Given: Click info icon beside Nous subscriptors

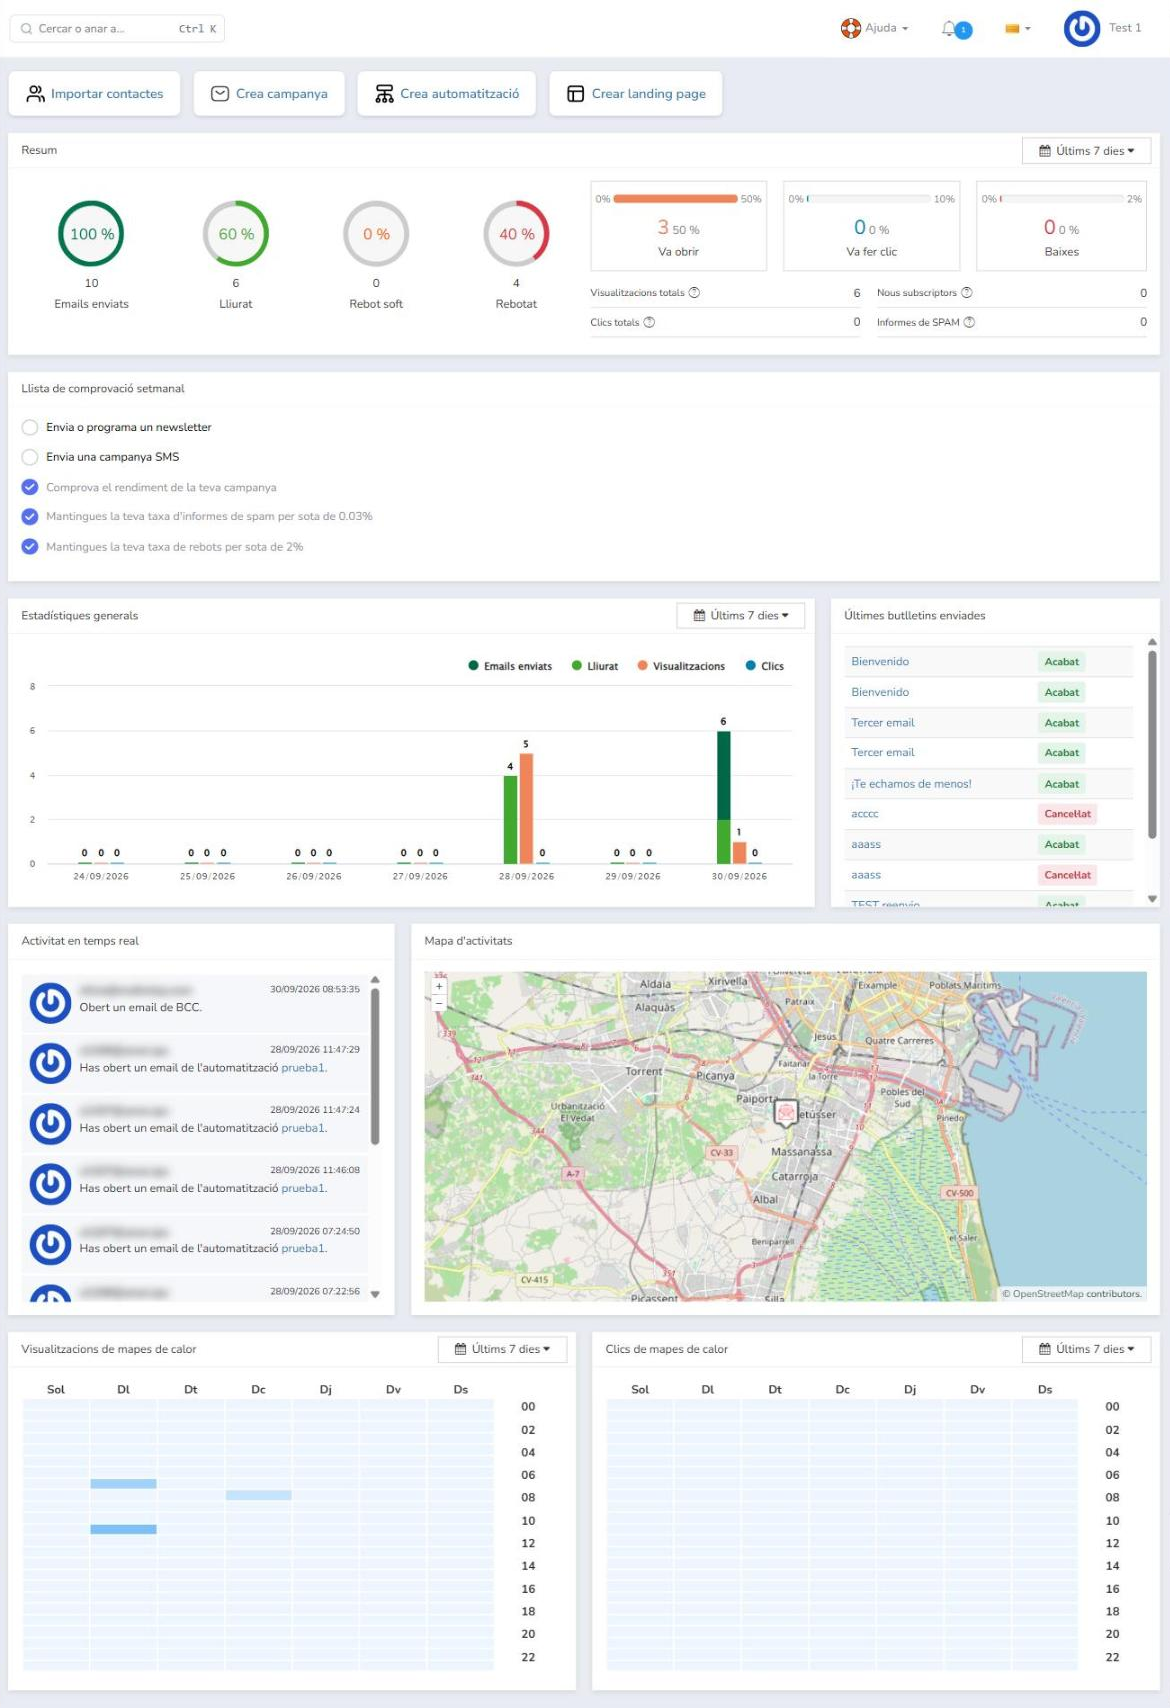Looking at the screenshot, I should (966, 293).
